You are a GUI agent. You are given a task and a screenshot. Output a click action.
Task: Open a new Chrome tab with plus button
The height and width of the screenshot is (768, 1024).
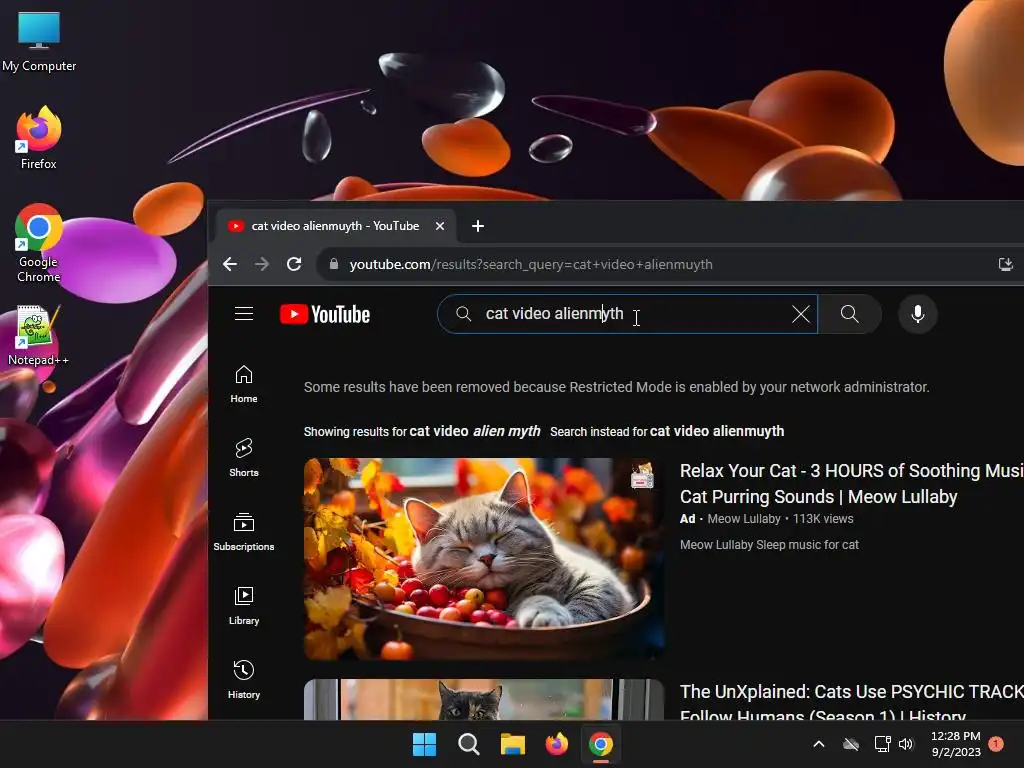click(x=478, y=226)
